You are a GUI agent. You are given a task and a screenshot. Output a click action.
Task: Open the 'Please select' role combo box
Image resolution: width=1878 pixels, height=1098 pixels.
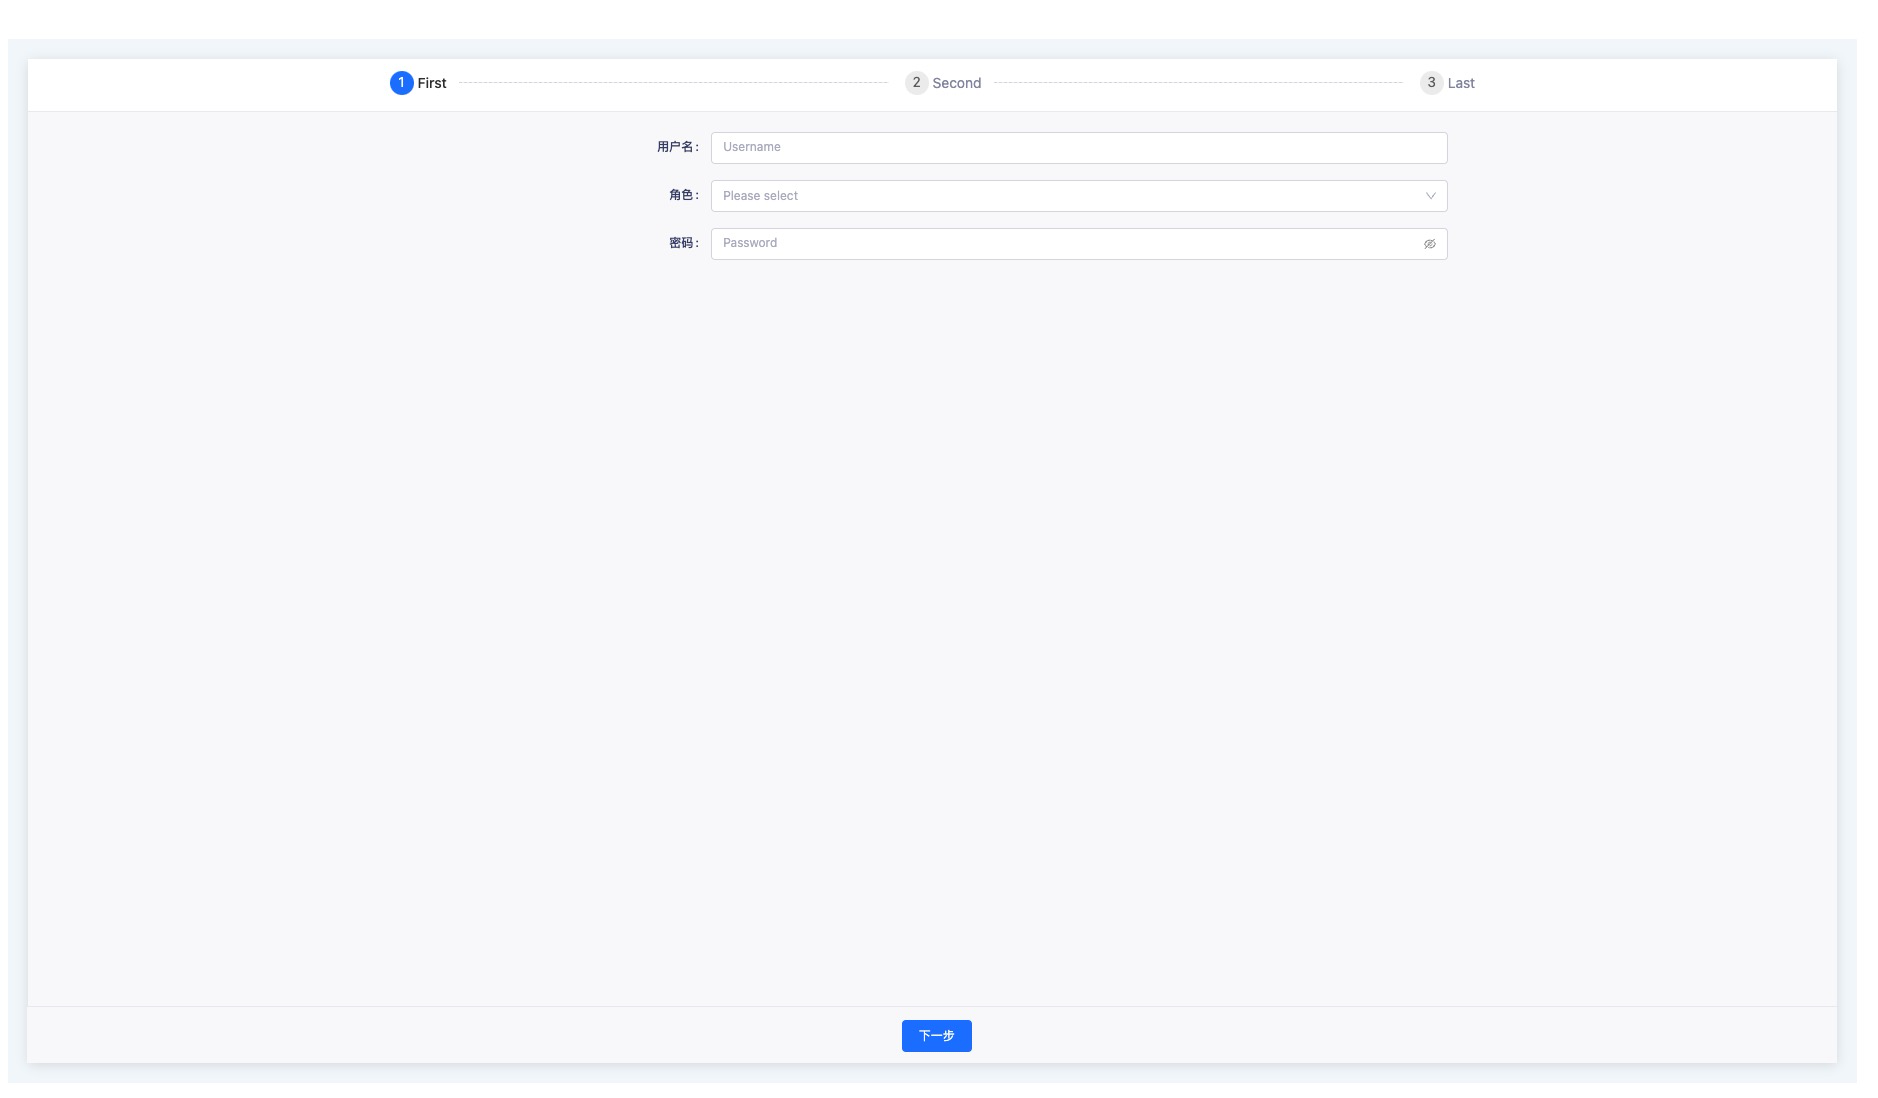point(1079,196)
